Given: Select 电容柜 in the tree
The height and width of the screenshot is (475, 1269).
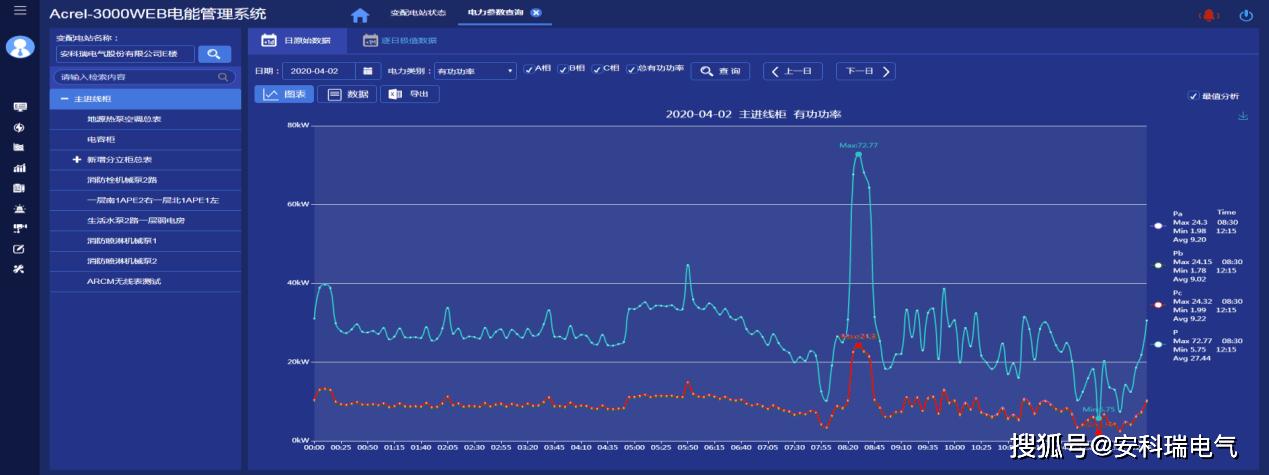Looking at the screenshot, I should click(145, 139).
